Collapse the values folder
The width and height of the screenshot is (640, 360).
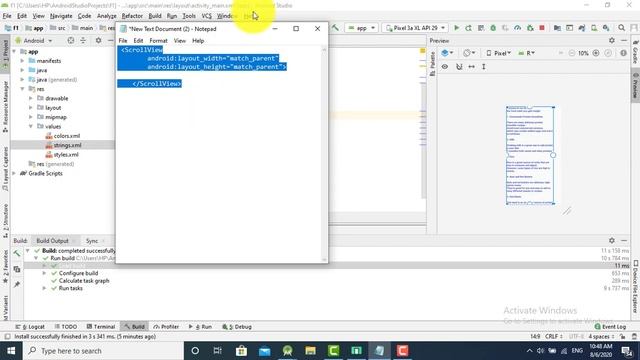(31, 127)
